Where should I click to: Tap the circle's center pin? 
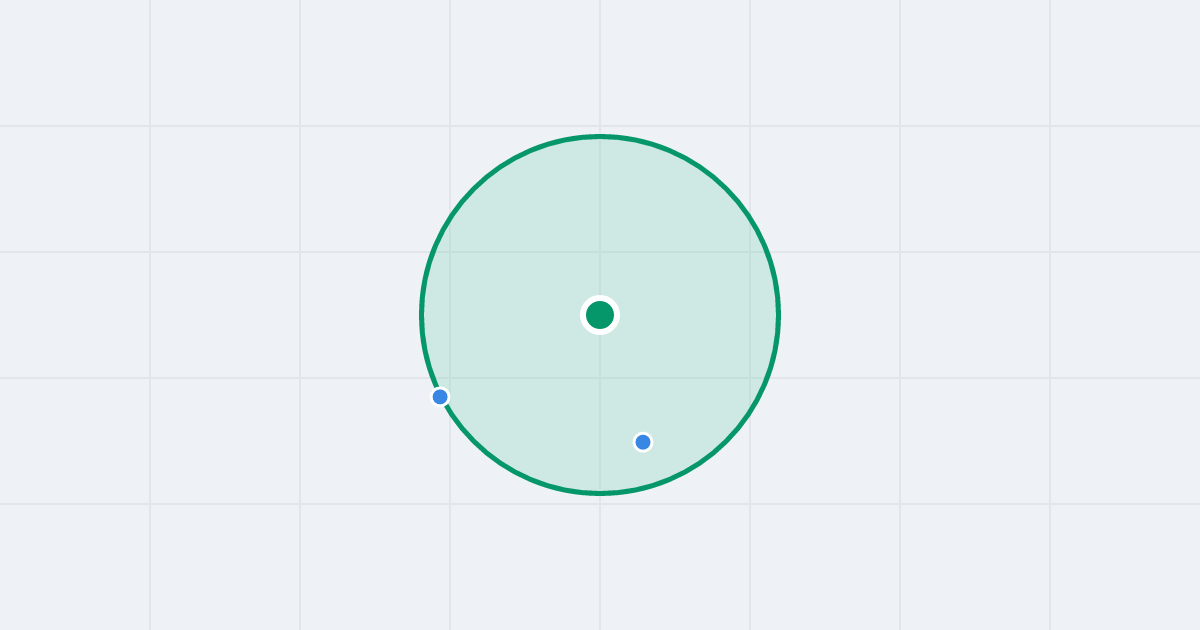coord(600,315)
